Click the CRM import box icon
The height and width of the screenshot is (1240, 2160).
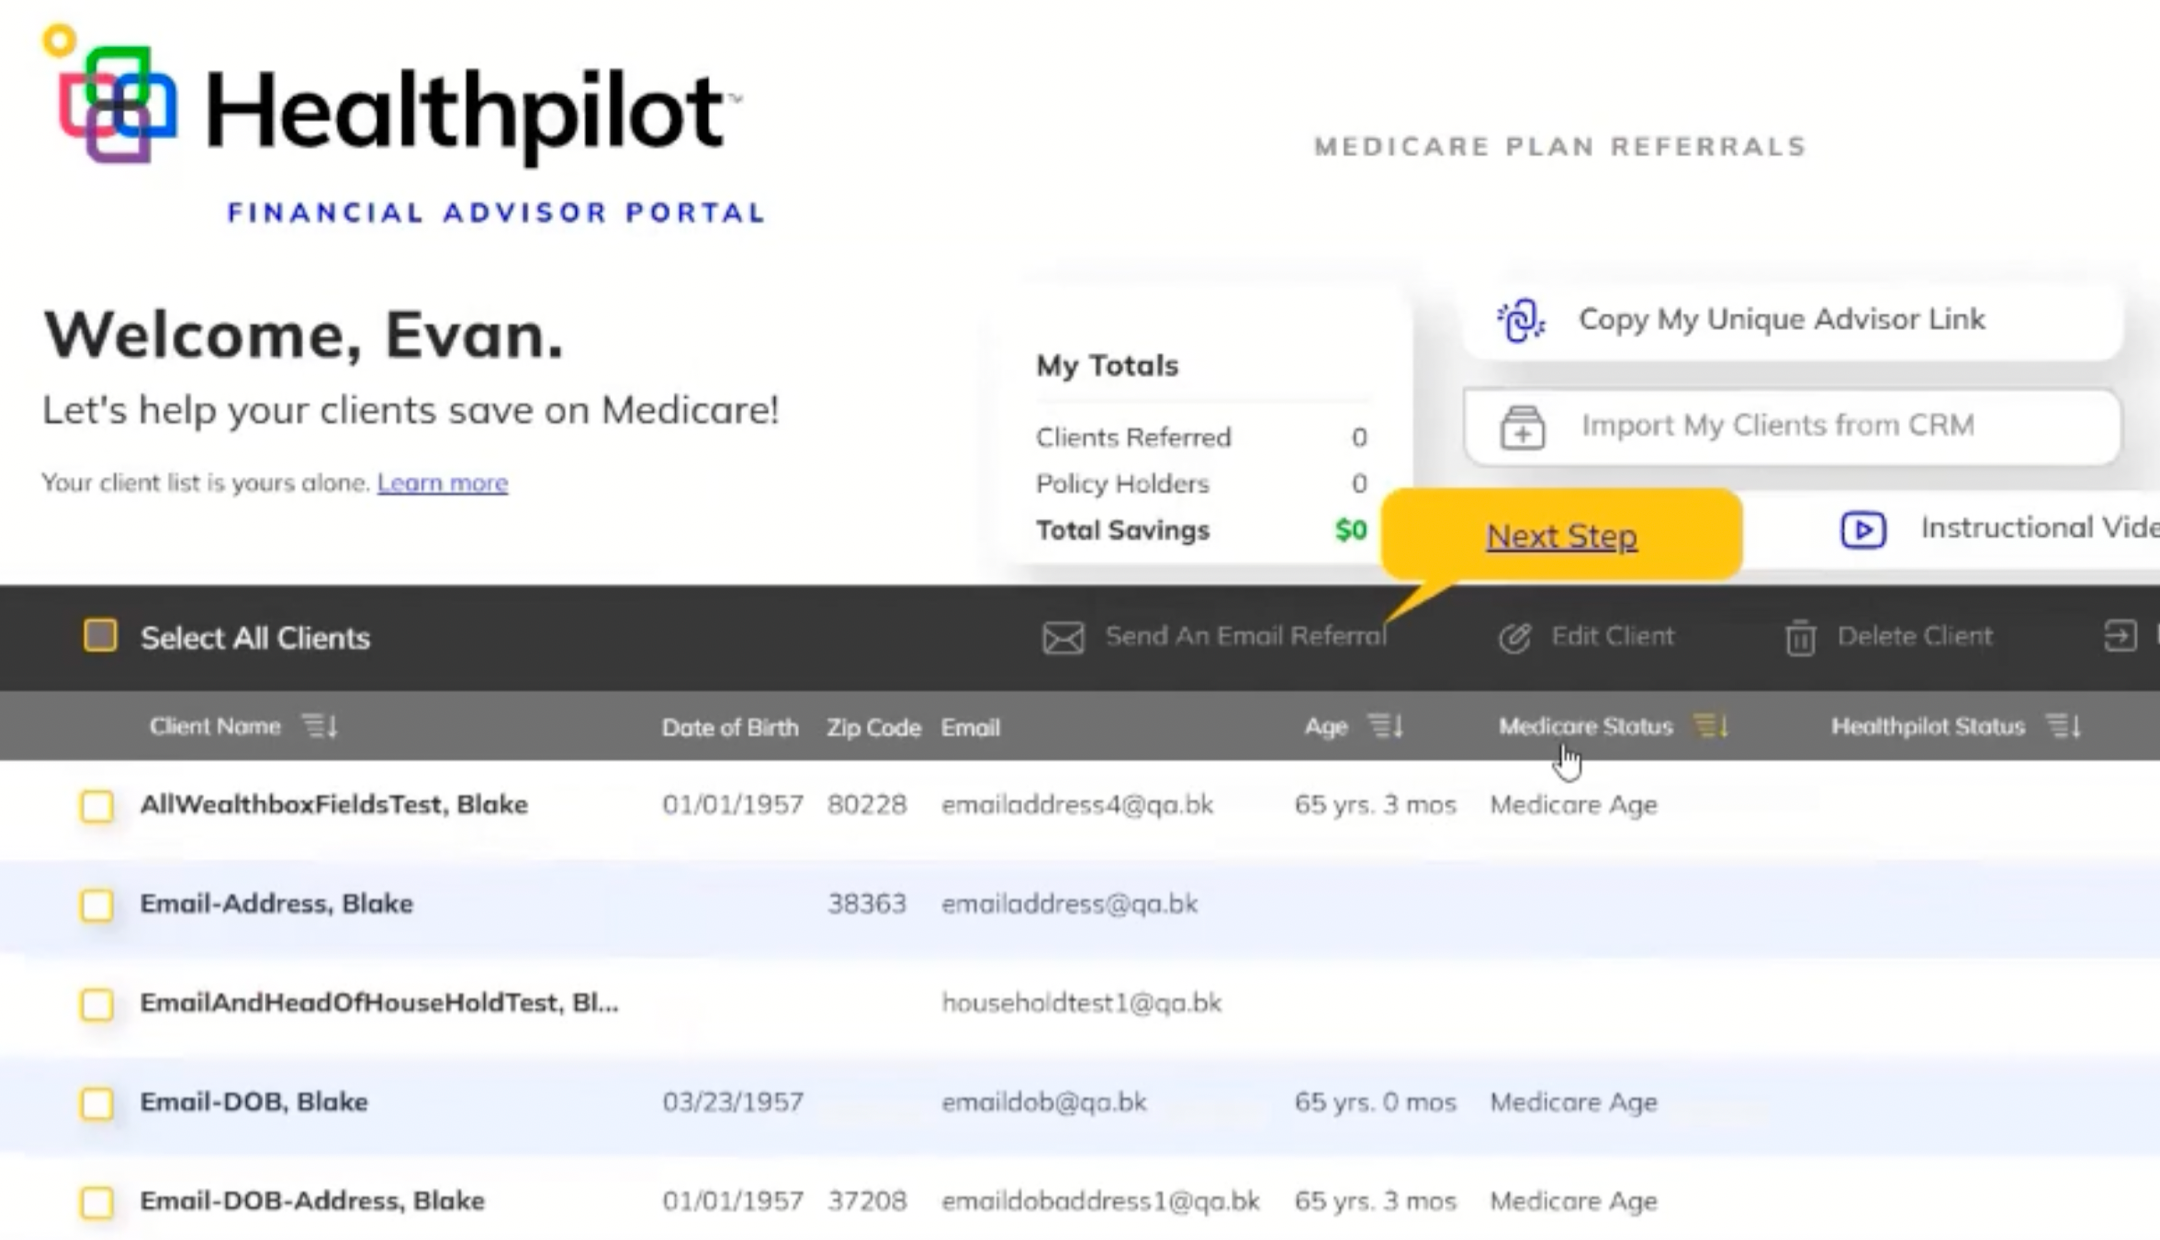point(1522,427)
